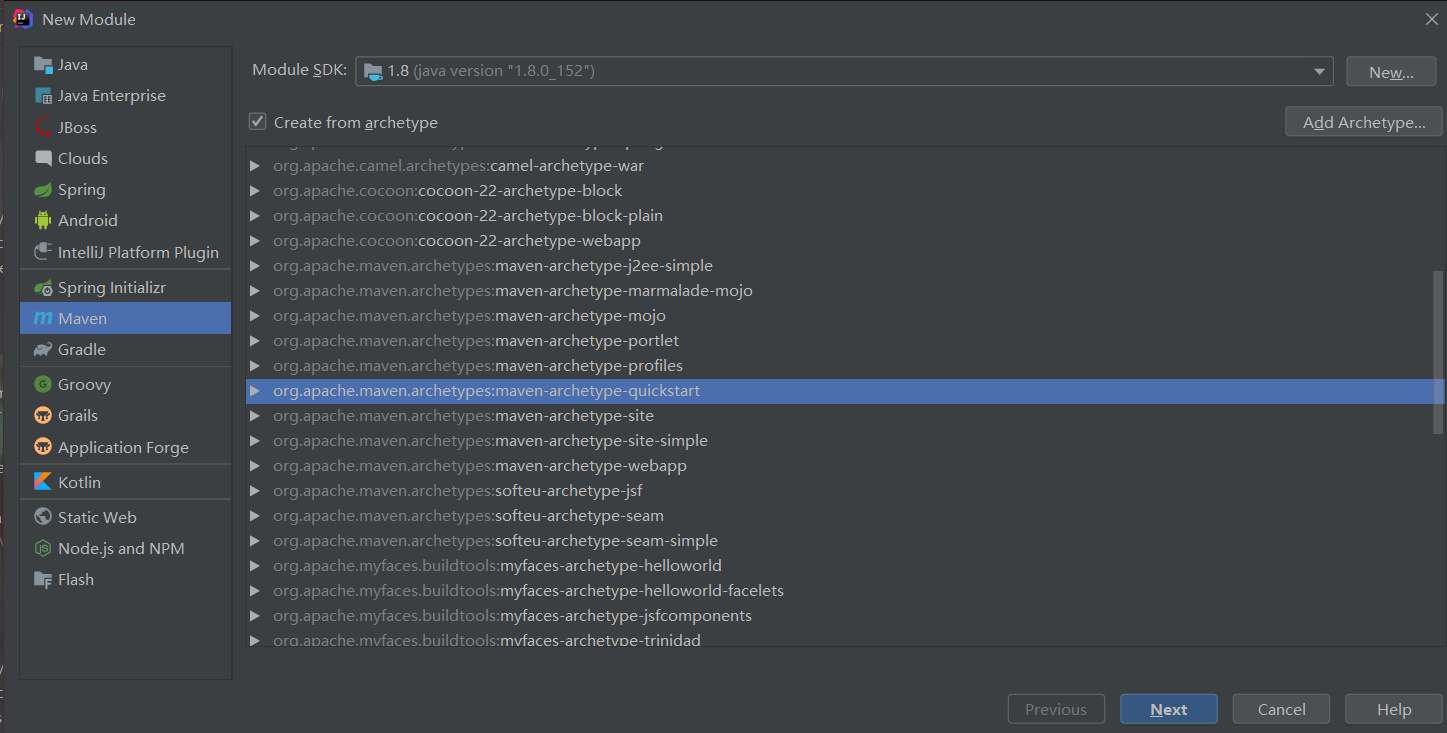
Task: Click the Groovy green G icon
Action: pyautogui.click(x=43, y=384)
